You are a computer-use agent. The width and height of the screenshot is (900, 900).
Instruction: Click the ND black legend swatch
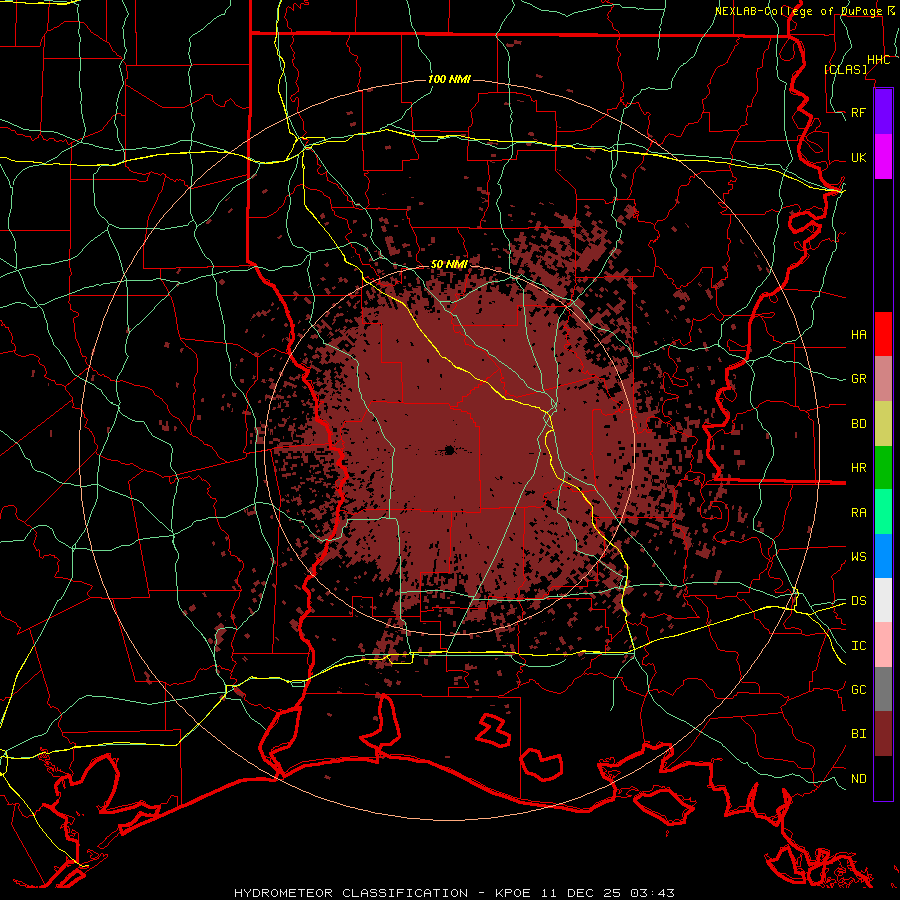[883, 778]
